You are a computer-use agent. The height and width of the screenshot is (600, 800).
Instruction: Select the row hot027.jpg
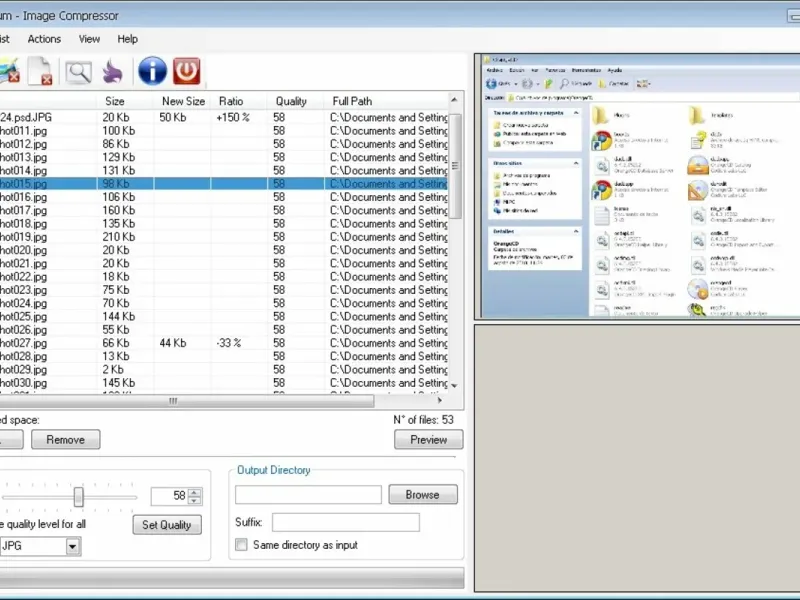pyautogui.click(x=223, y=343)
